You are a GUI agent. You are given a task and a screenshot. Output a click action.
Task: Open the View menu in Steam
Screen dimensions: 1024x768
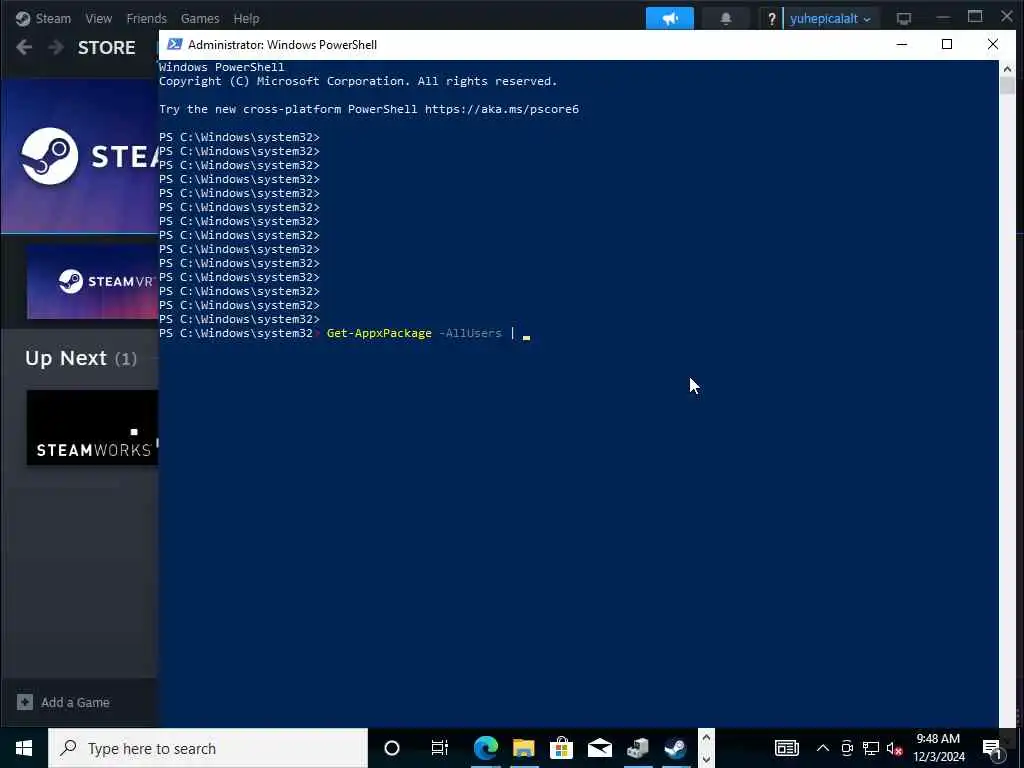tap(99, 18)
